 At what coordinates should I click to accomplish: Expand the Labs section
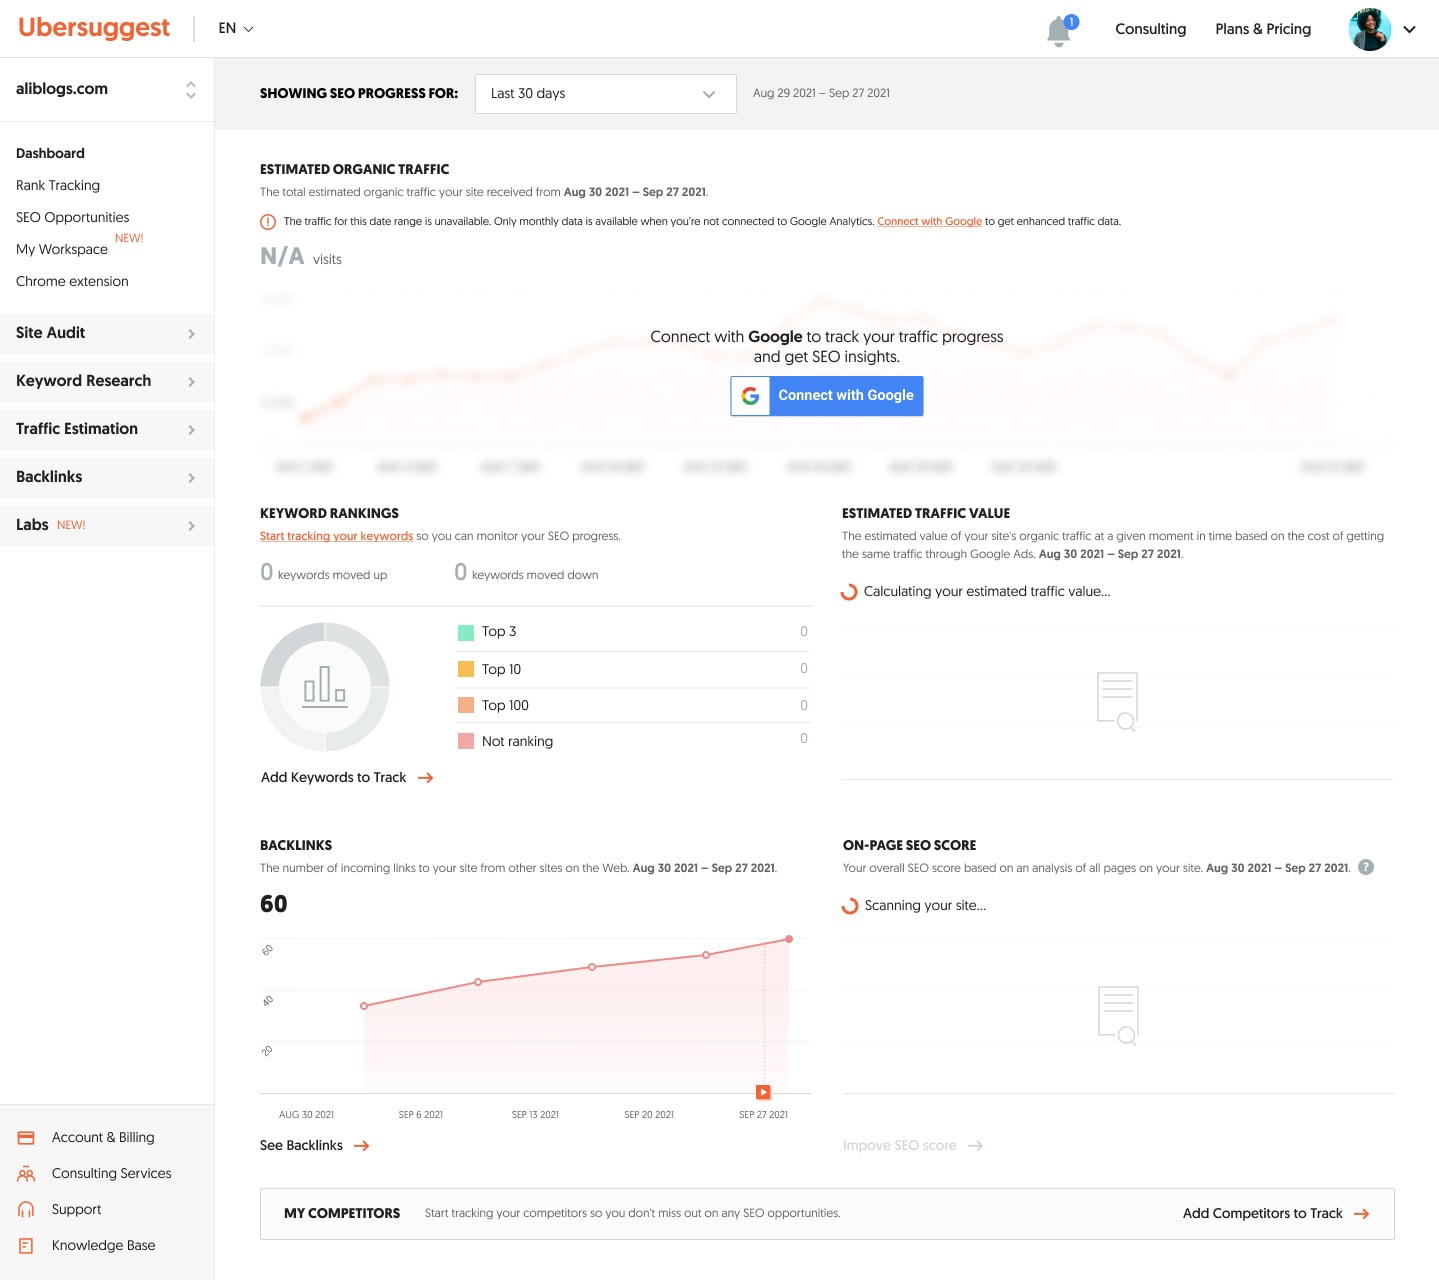[x=107, y=526]
